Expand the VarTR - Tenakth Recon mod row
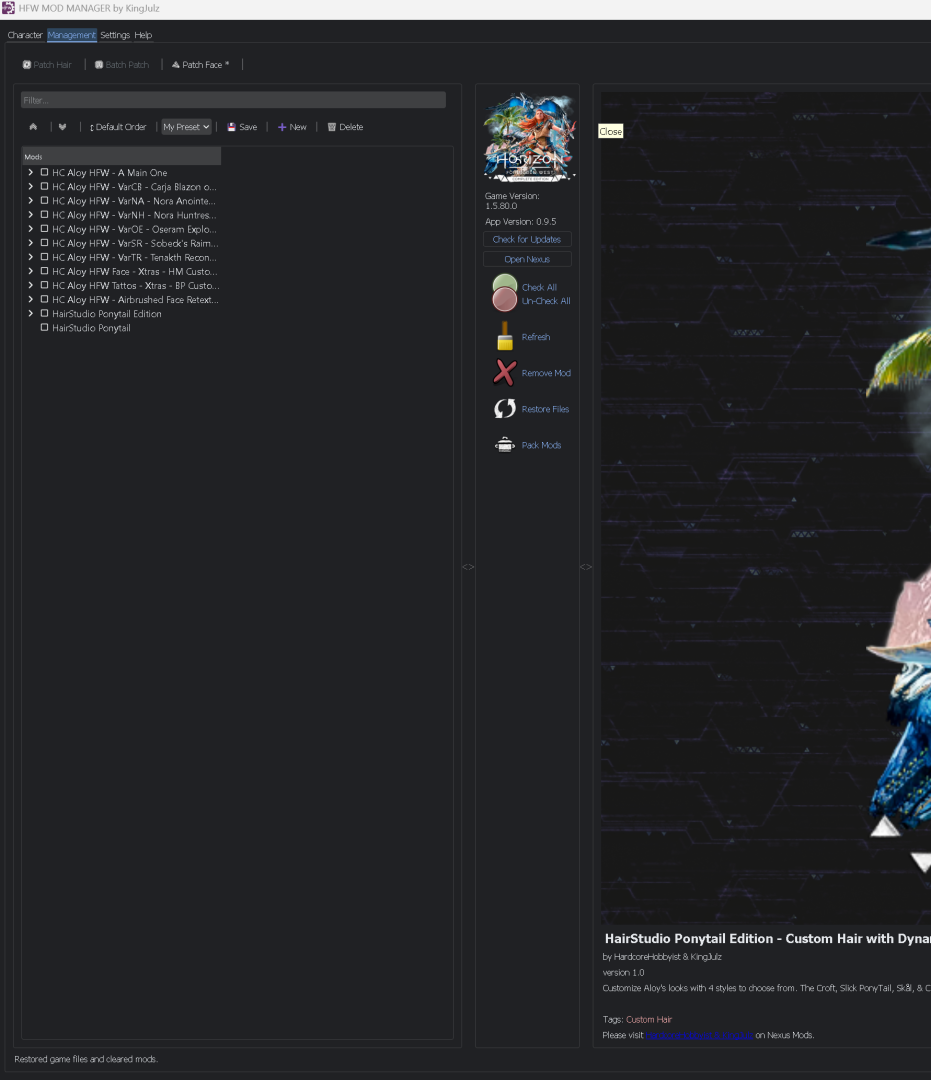 click(x=31, y=257)
